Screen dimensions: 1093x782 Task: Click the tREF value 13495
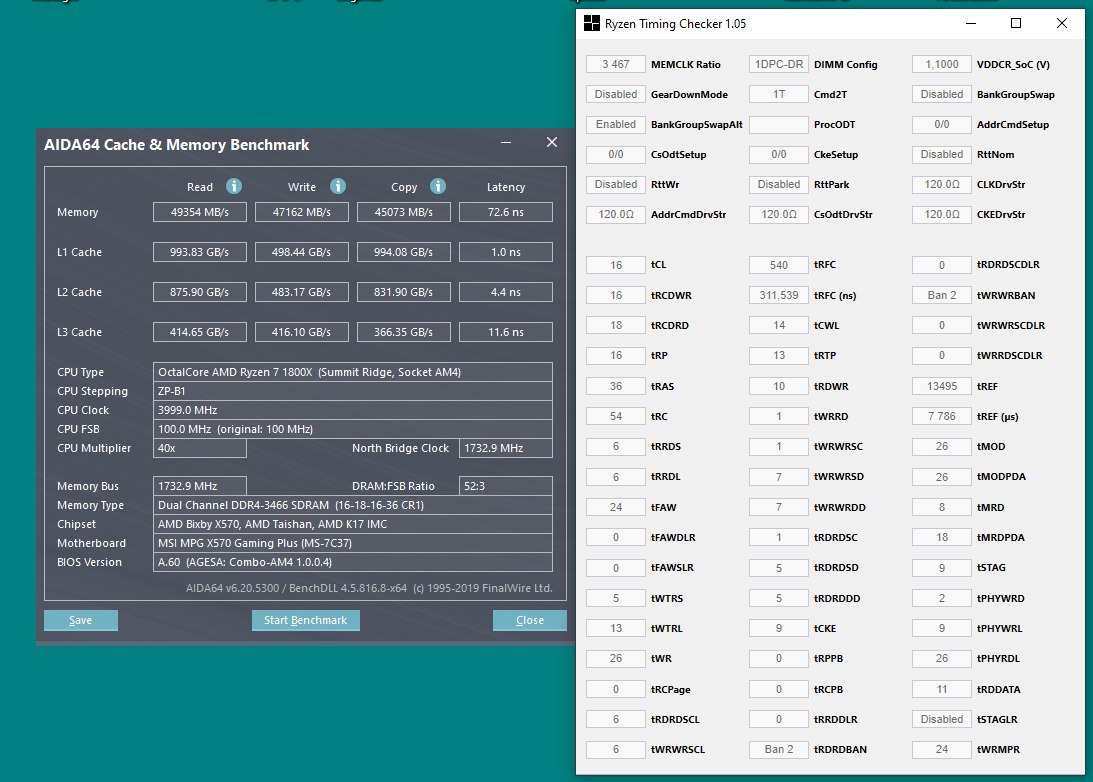tap(942, 386)
